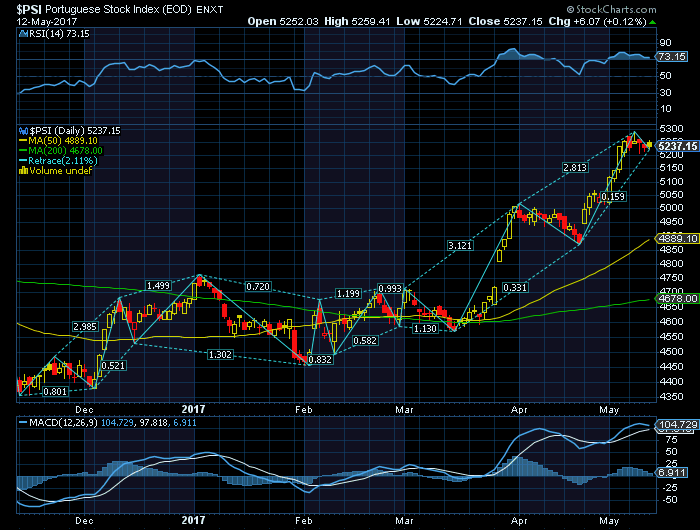The image size is (700, 530).
Task: Click the MACD signal 97.818 legend value
Action: (x=153, y=422)
